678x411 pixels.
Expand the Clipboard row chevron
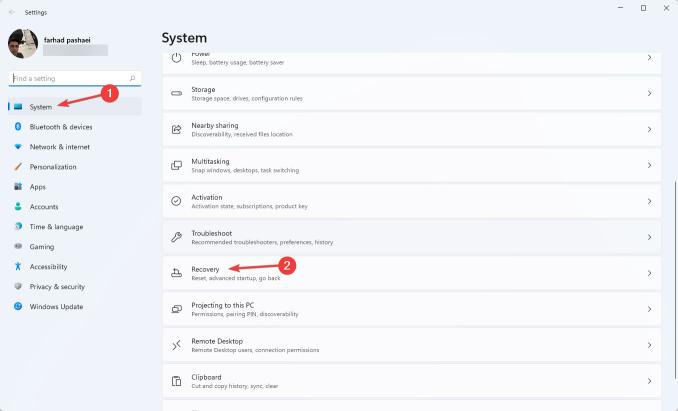click(649, 381)
